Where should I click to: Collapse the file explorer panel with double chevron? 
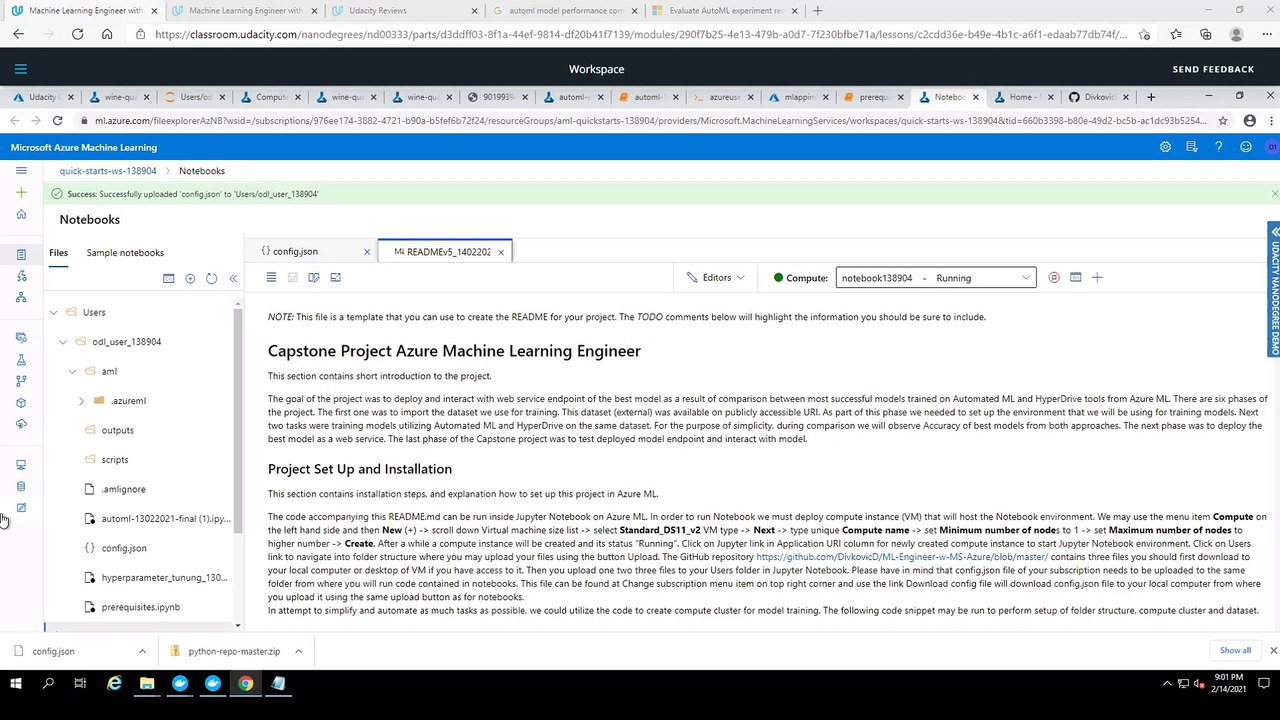tap(233, 278)
